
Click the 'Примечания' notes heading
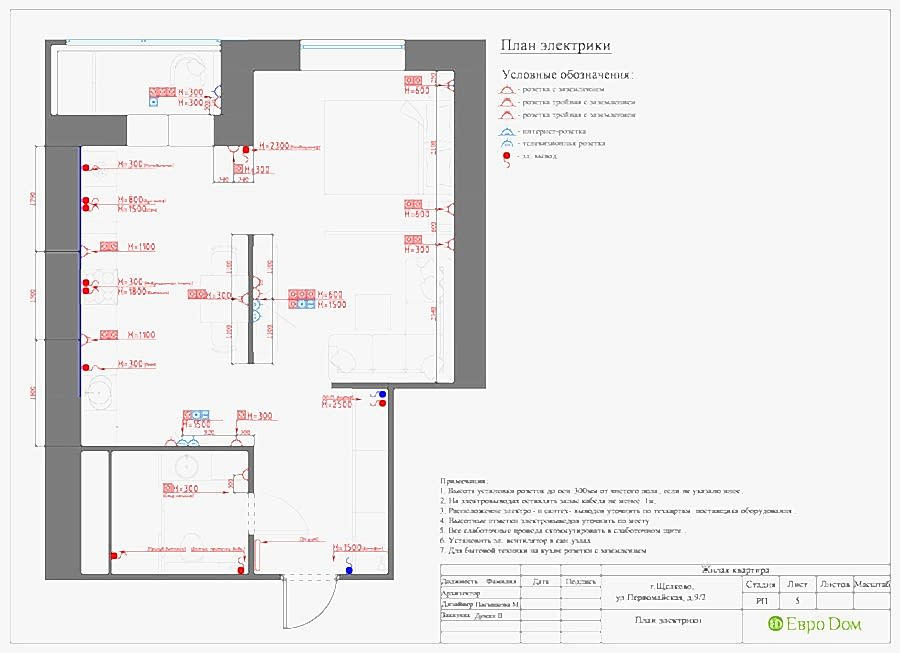click(466, 479)
